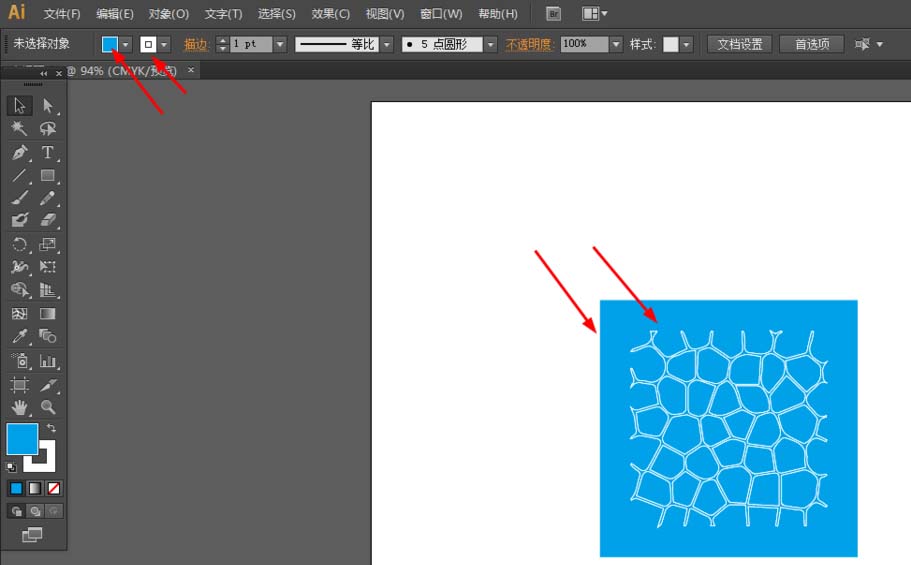
Task: Switch to the Hand tool
Action: [x=19, y=407]
